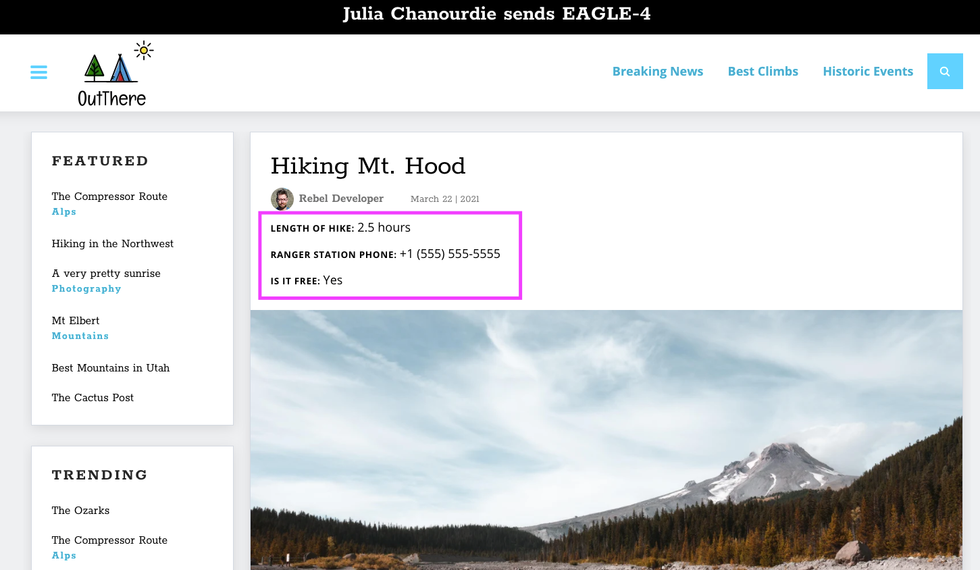The height and width of the screenshot is (570, 980).
Task: Select the Alps category under Featured
Action: point(64,212)
